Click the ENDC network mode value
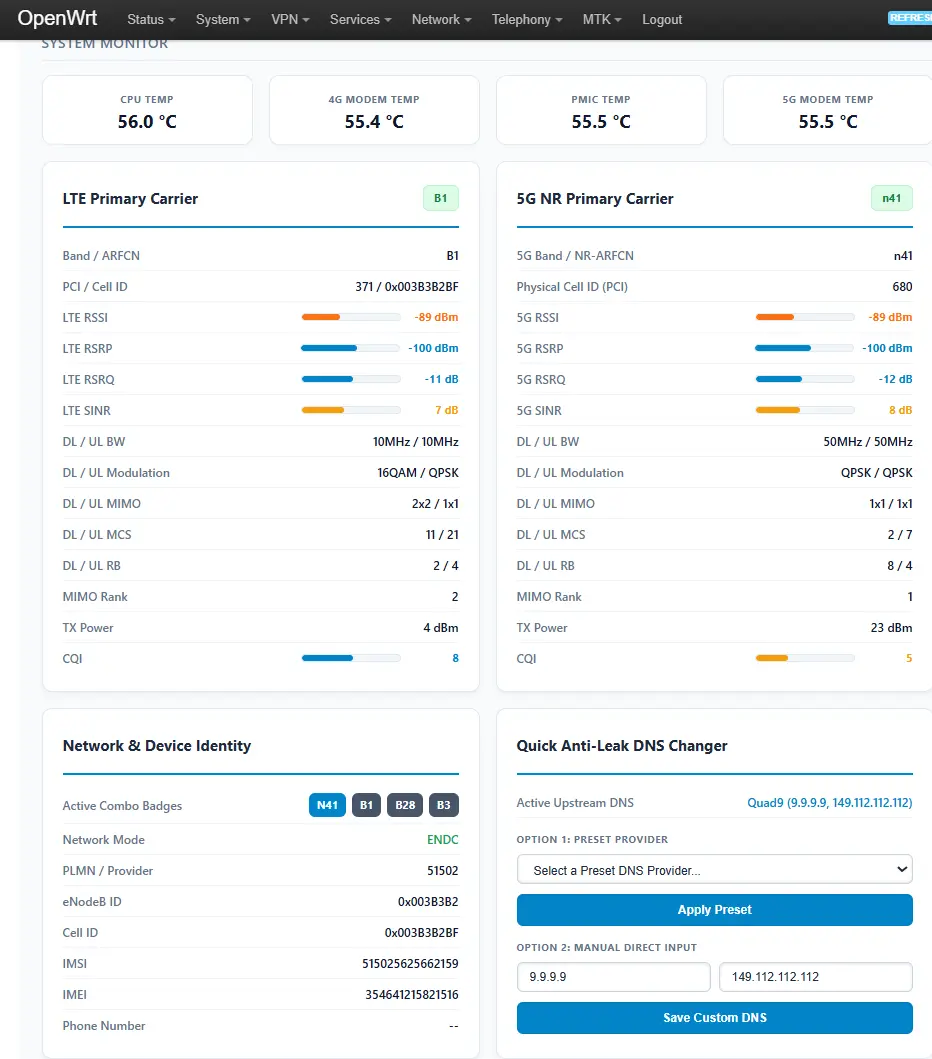This screenshot has height=1059, width=932. point(442,840)
